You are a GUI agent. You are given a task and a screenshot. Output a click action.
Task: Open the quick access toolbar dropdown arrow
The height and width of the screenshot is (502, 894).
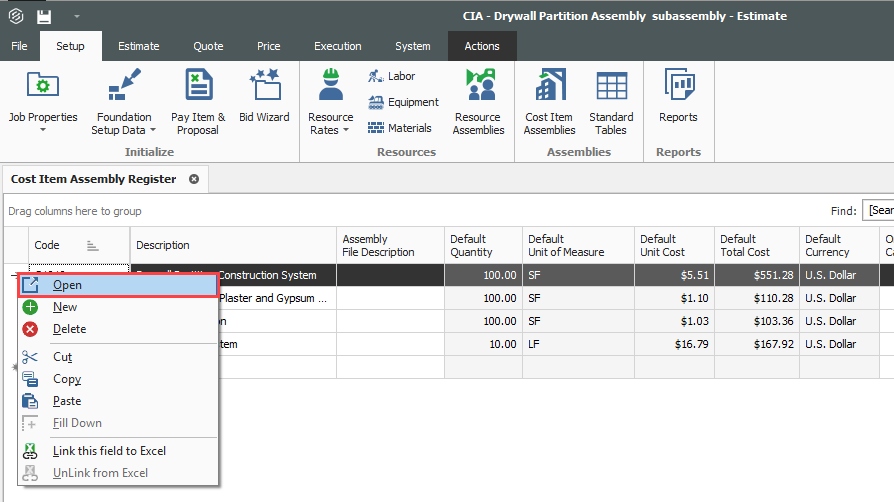(x=77, y=16)
